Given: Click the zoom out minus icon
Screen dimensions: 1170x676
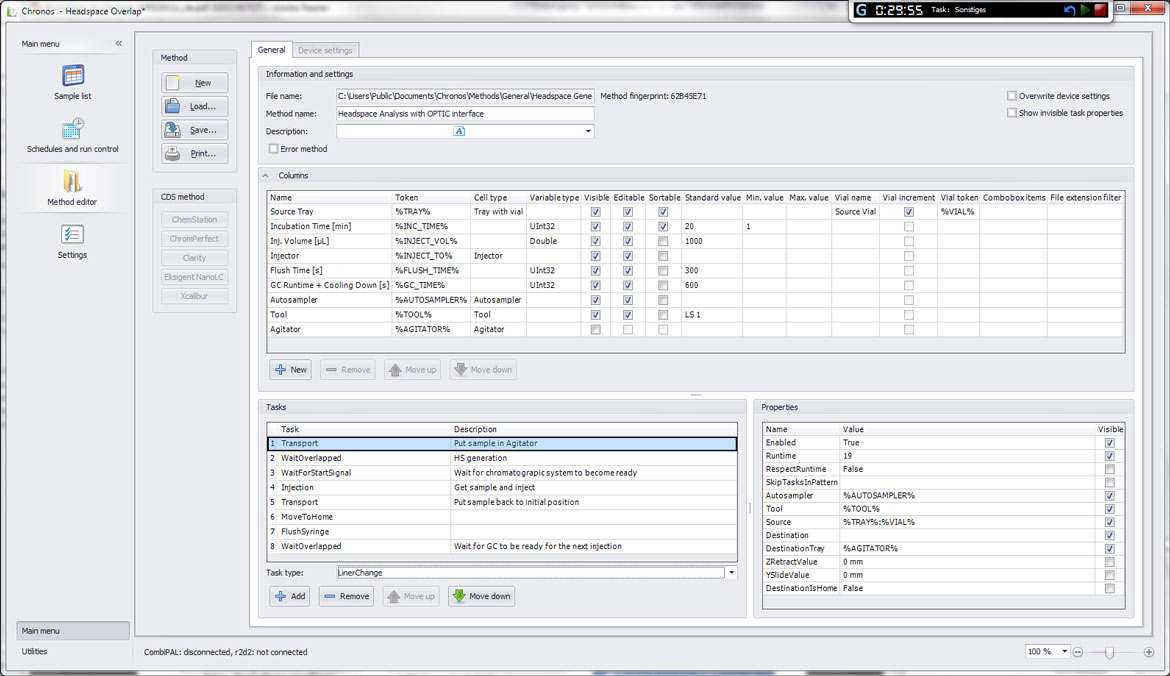Looking at the screenshot, I should tap(1077, 652).
